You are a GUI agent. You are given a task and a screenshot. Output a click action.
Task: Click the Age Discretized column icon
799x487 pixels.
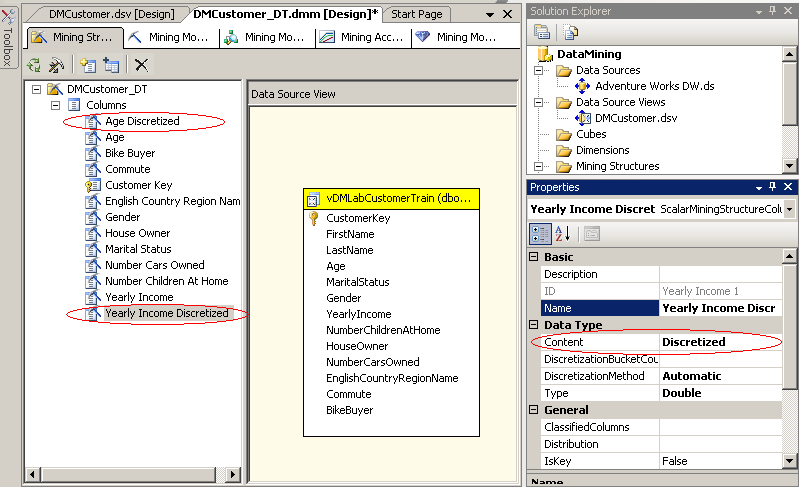coord(93,121)
